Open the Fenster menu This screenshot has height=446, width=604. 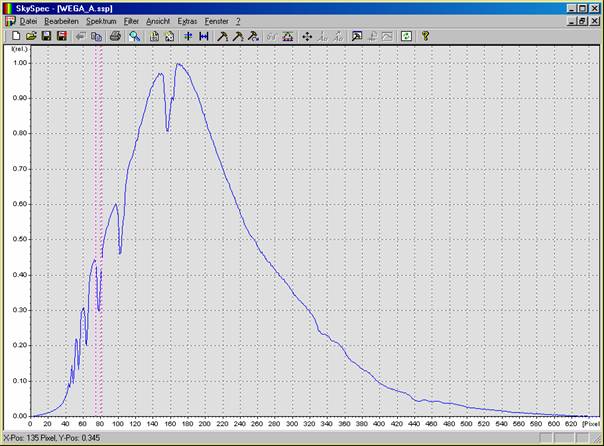[x=215, y=21]
